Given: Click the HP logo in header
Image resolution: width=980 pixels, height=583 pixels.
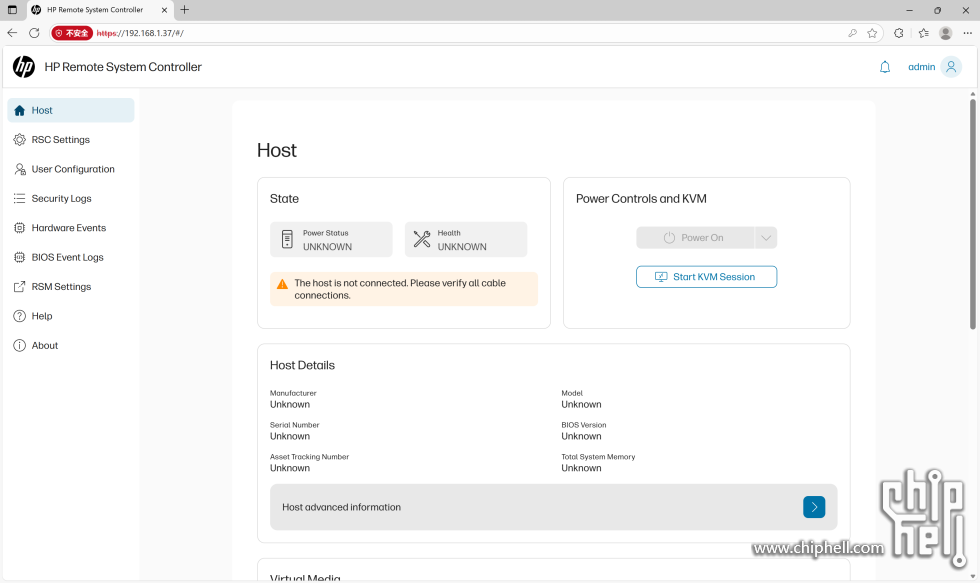Looking at the screenshot, I should click(24, 67).
